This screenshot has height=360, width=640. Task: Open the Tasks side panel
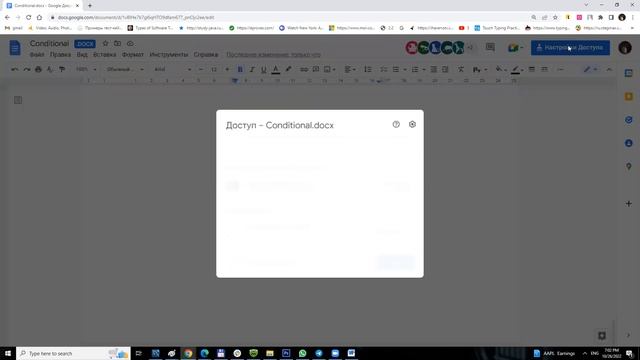pos(629,120)
